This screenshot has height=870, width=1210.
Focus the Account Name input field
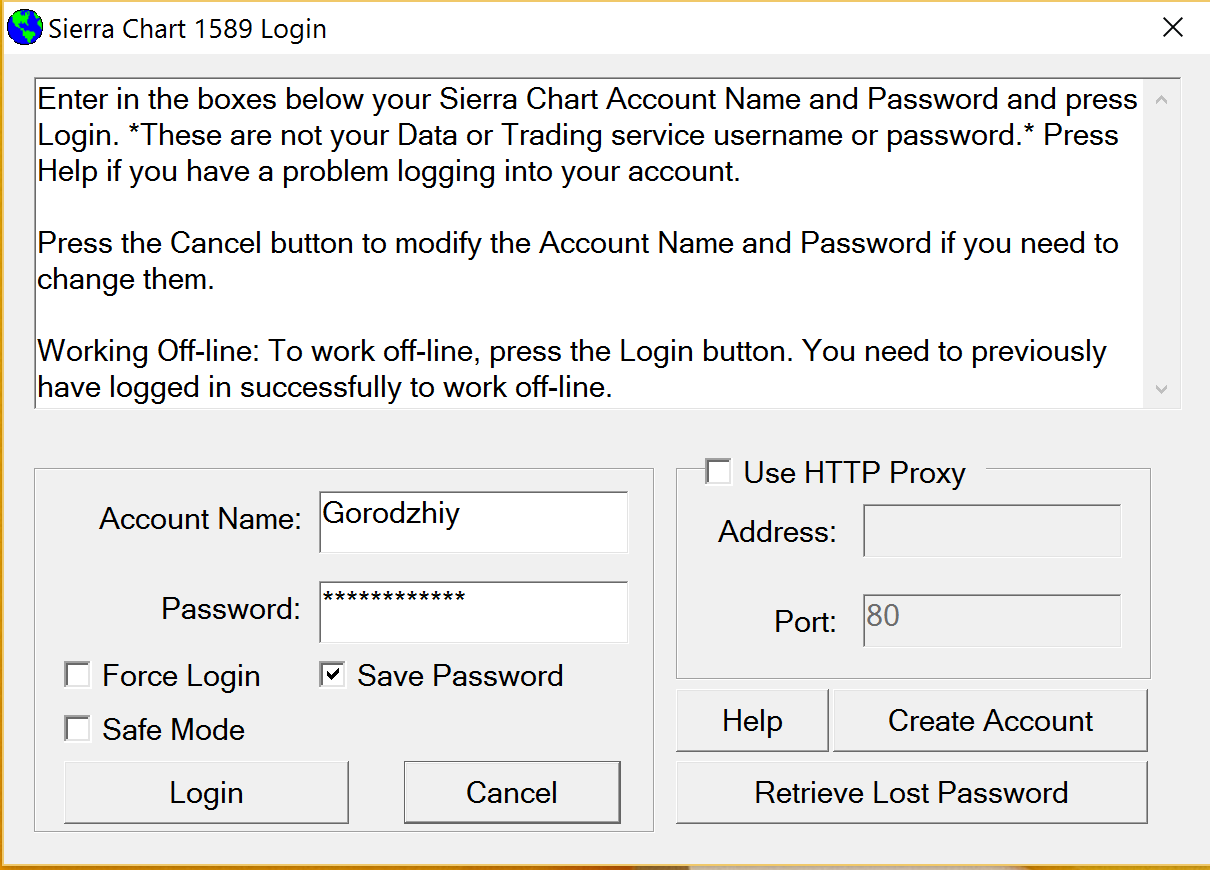click(473, 521)
